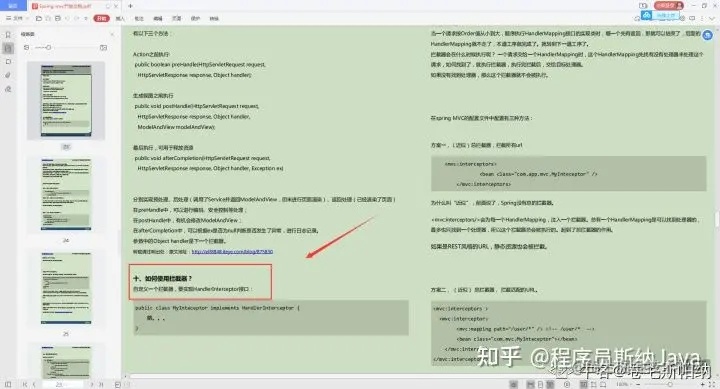Screen dimensions: 720x389
Task: Click the zoom in plus button
Action: tap(703, 384)
